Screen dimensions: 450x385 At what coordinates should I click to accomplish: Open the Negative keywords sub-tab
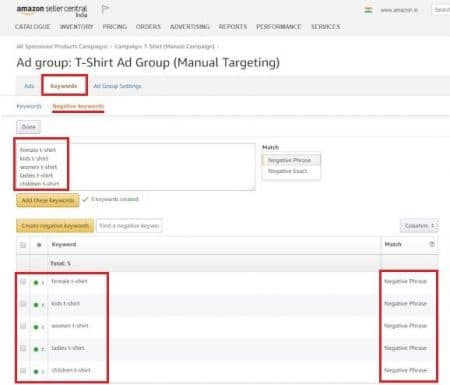pyautogui.click(x=78, y=106)
